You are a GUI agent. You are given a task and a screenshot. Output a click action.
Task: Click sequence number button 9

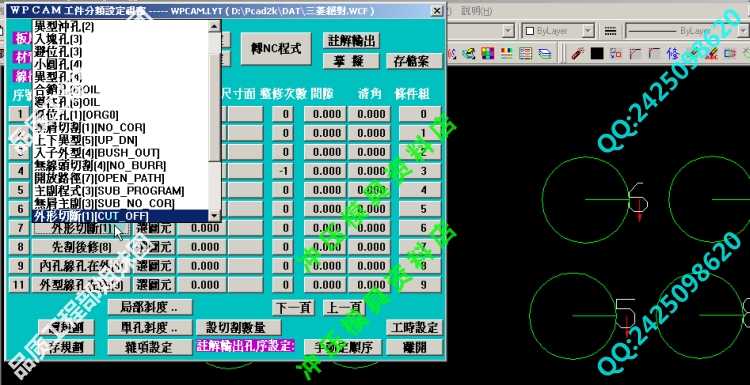pos(19,266)
